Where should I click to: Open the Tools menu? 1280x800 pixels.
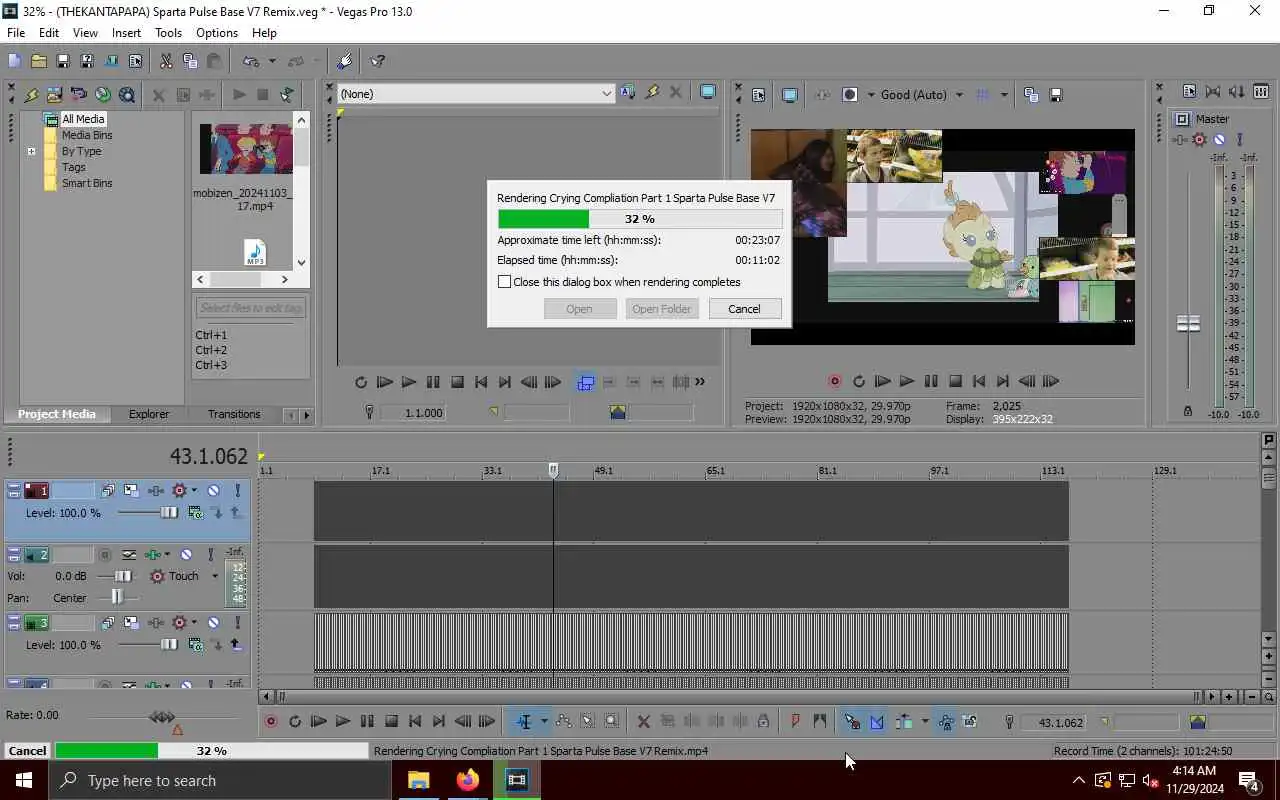pos(168,33)
